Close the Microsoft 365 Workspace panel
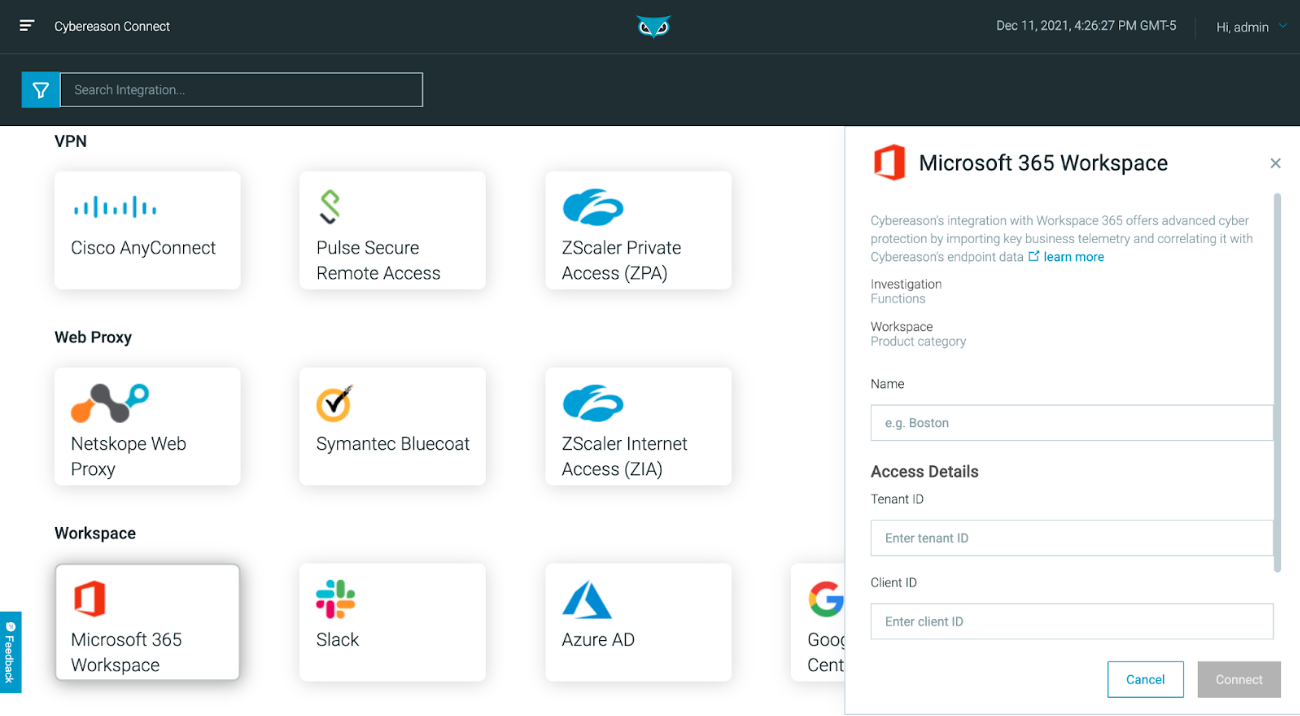Viewport: 1300px width, 716px height. pos(1275,163)
